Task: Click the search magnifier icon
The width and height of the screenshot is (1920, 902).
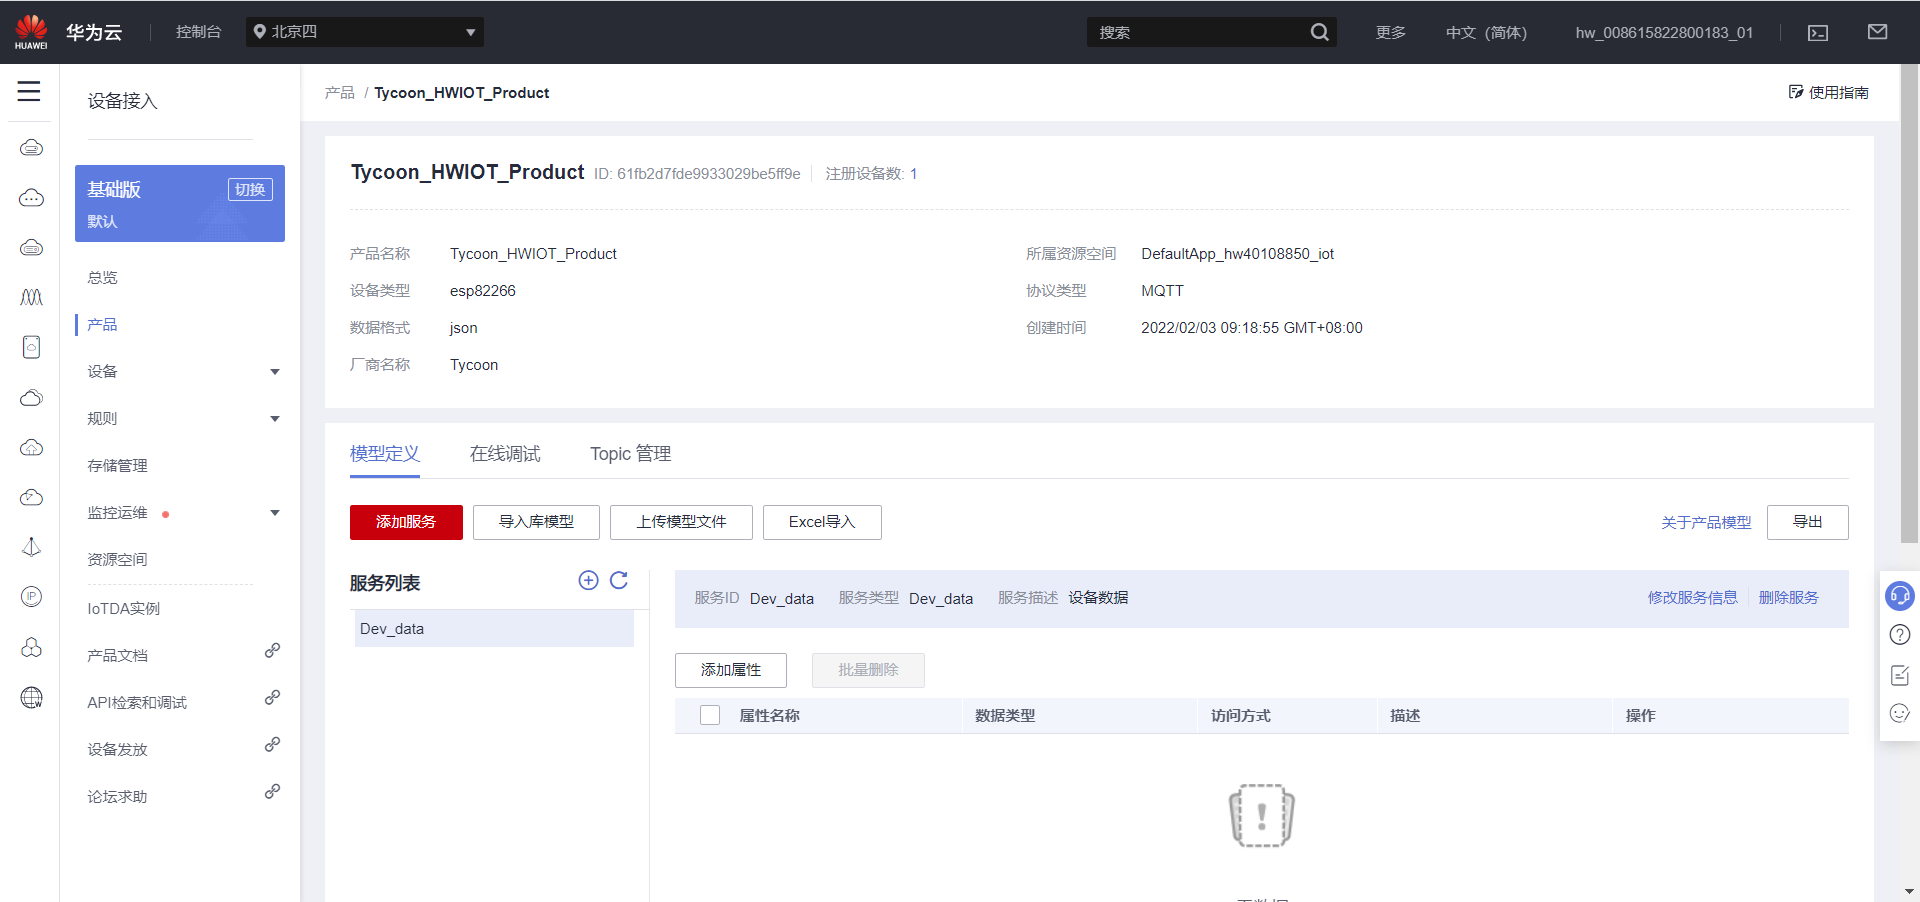Action: coord(1320,32)
